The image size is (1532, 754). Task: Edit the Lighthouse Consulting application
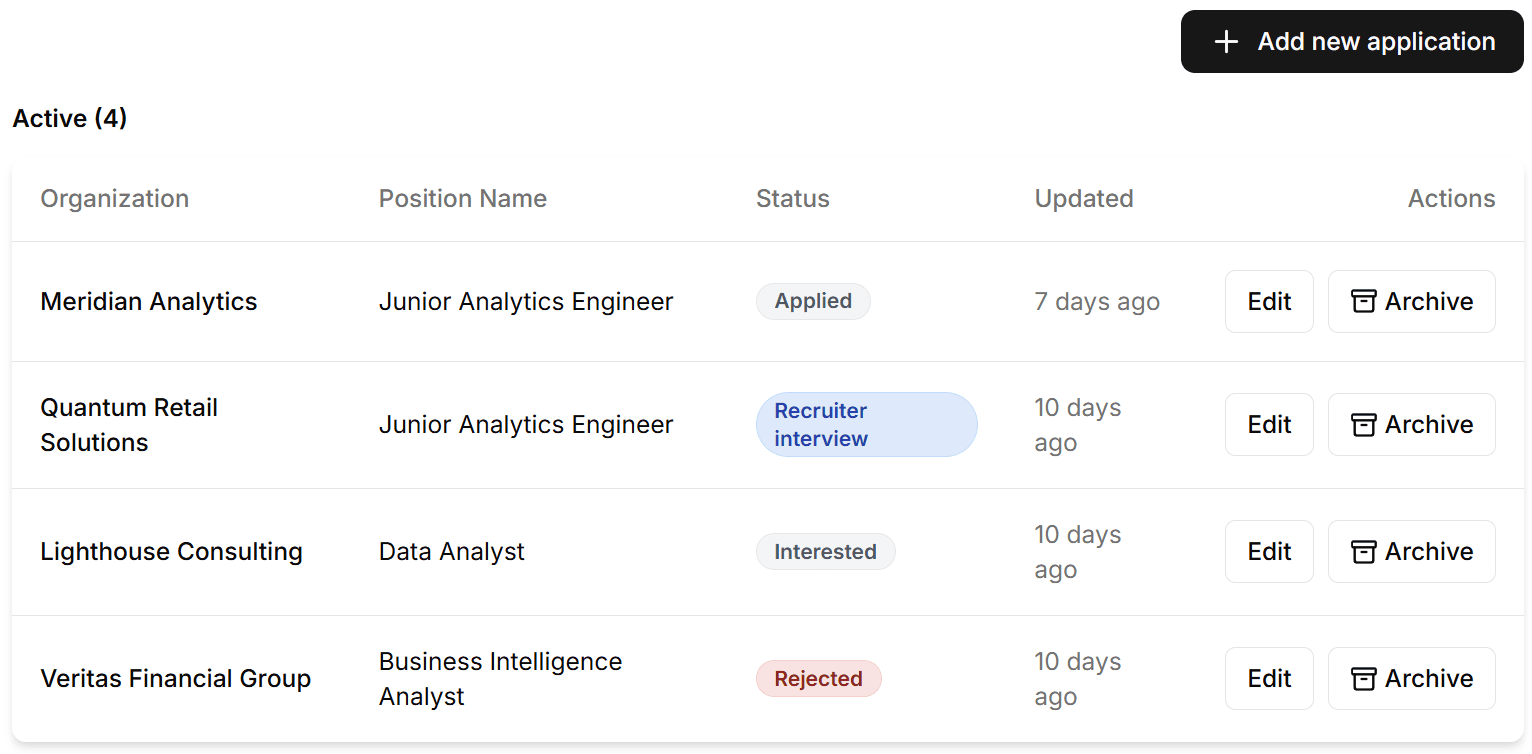(1269, 551)
